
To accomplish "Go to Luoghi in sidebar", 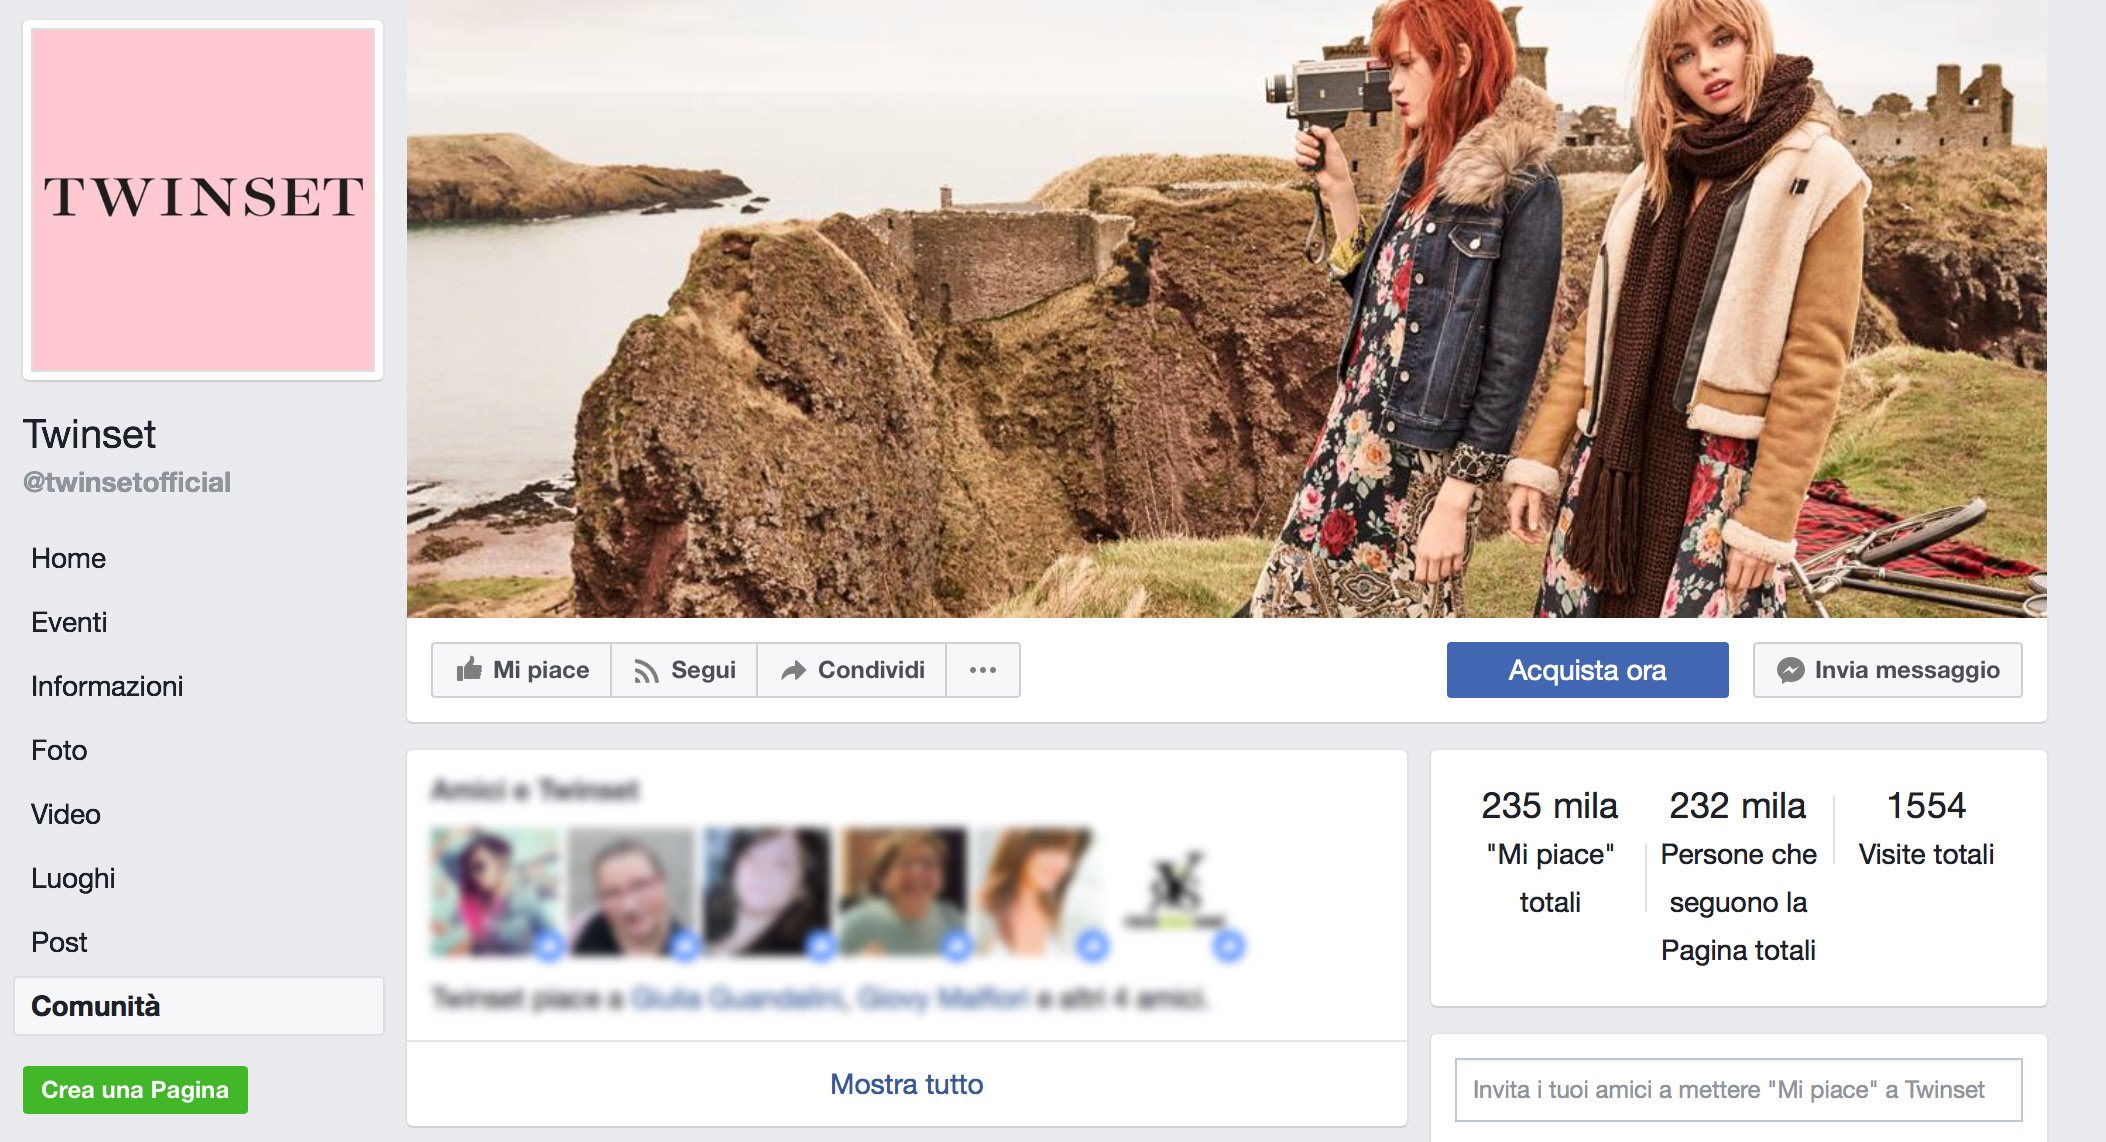I will tap(73, 878).
